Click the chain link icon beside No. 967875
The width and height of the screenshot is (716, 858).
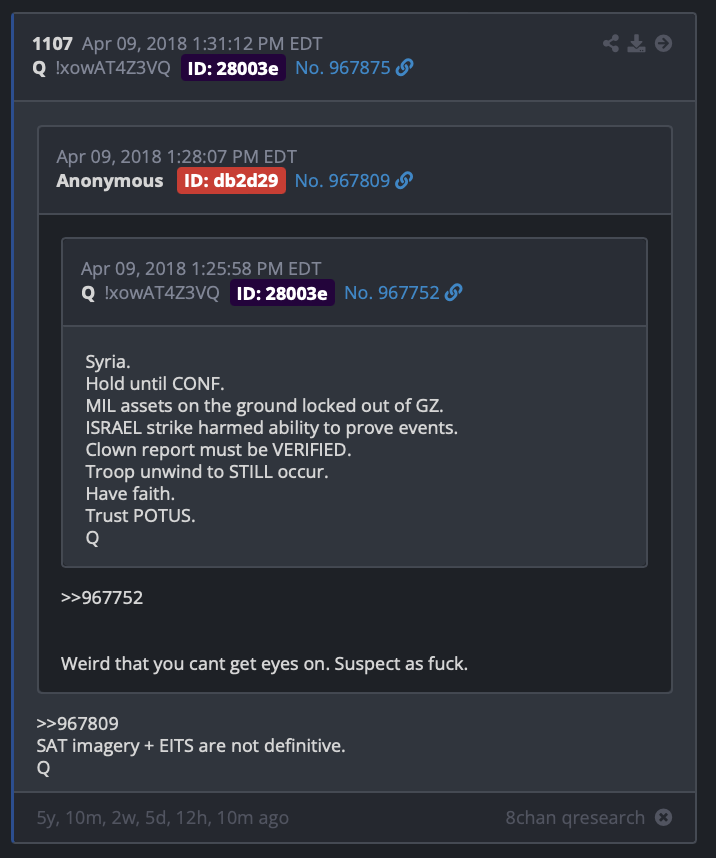click(x=405, y=67)
